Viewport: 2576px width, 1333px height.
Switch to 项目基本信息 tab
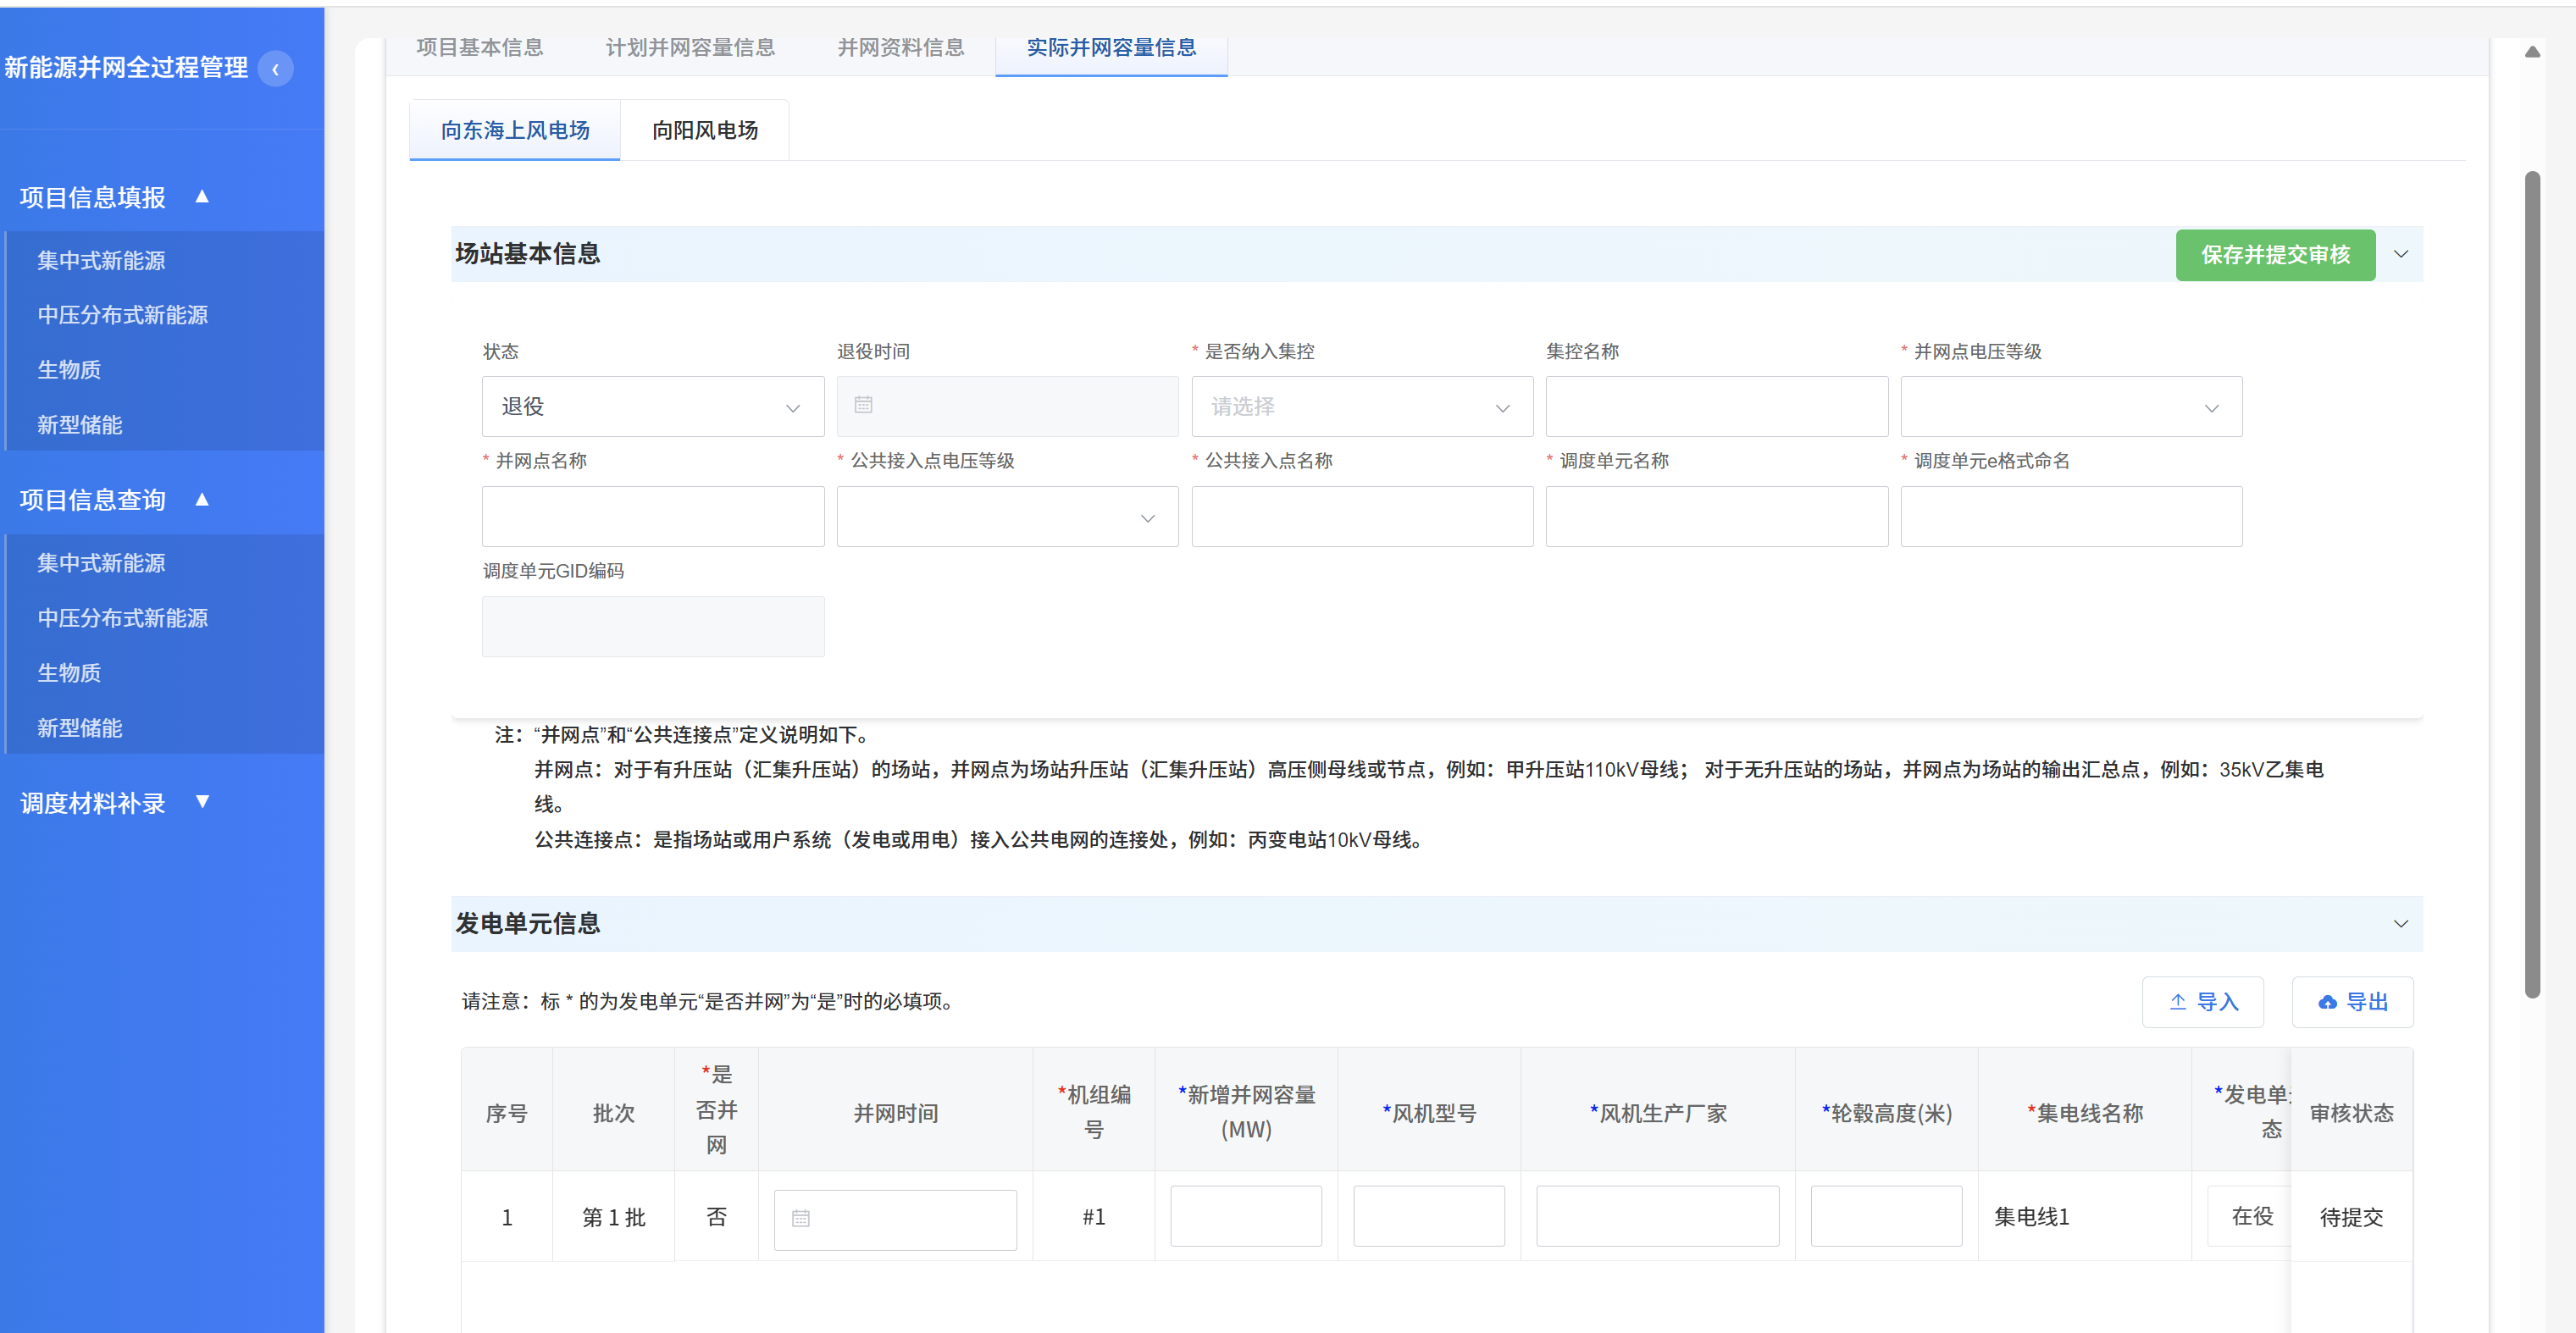pyautogui.click(x=480, y=48)
